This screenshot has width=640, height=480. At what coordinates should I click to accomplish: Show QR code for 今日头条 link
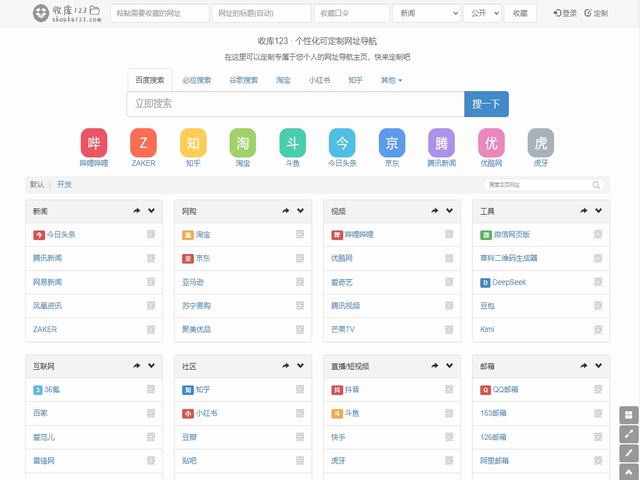(151, 234)
